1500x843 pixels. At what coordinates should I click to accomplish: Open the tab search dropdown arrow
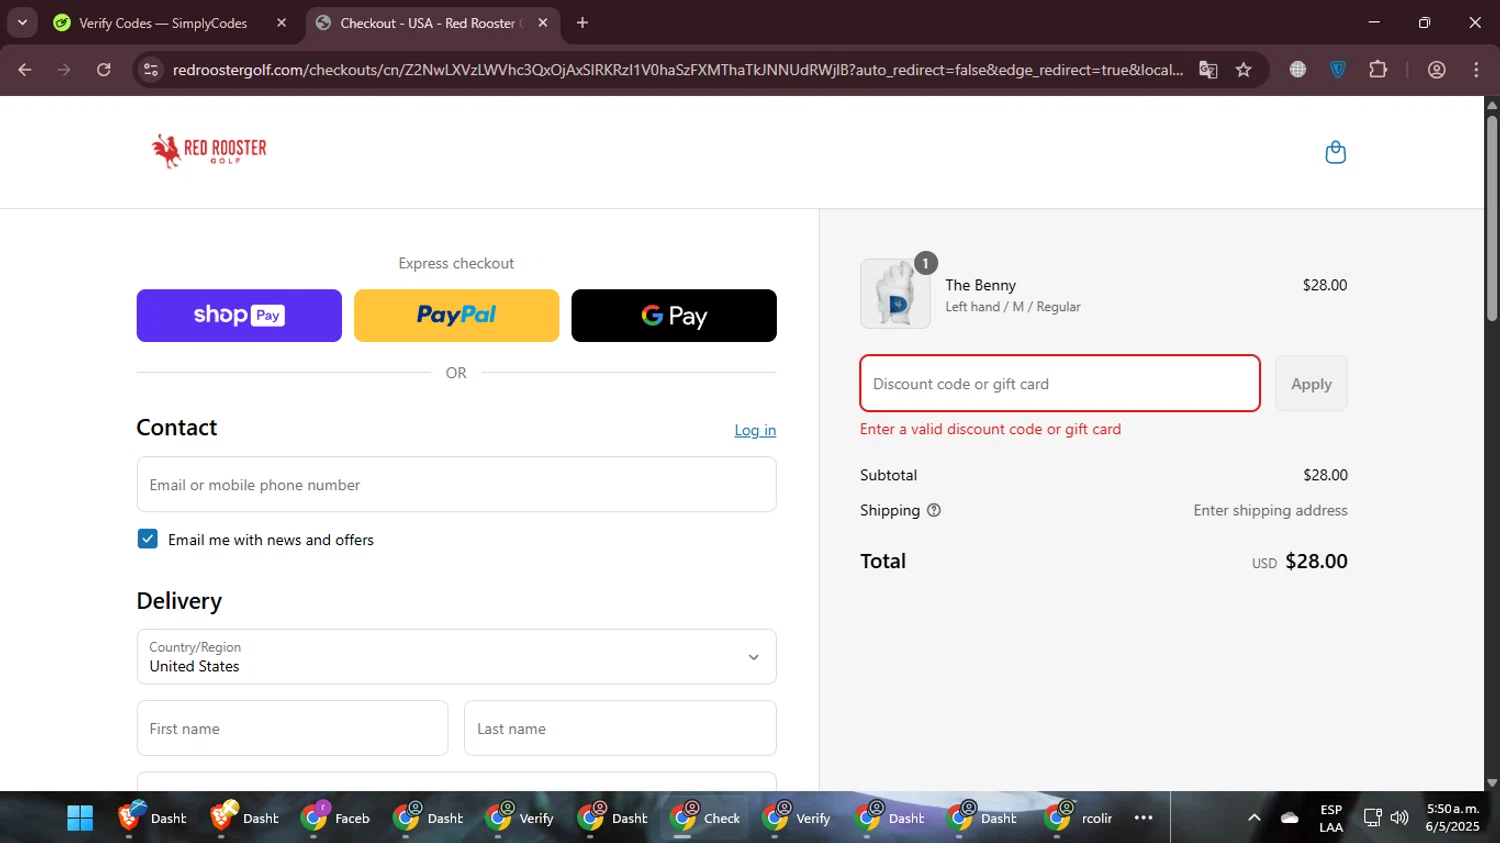pyautogui.click(x=22, y=23)
